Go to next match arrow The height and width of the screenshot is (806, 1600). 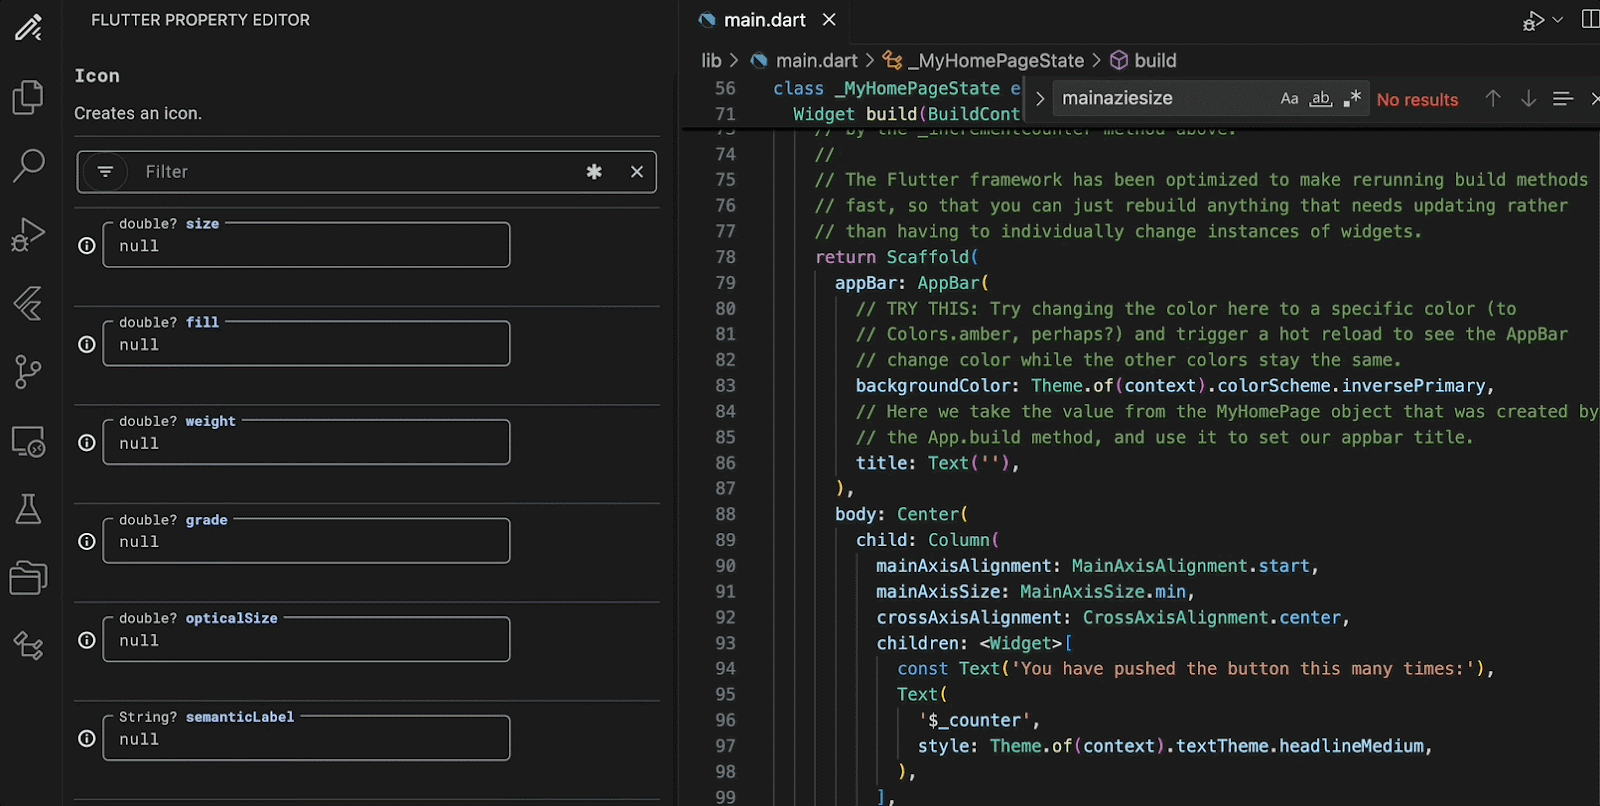coord(1528,98)
